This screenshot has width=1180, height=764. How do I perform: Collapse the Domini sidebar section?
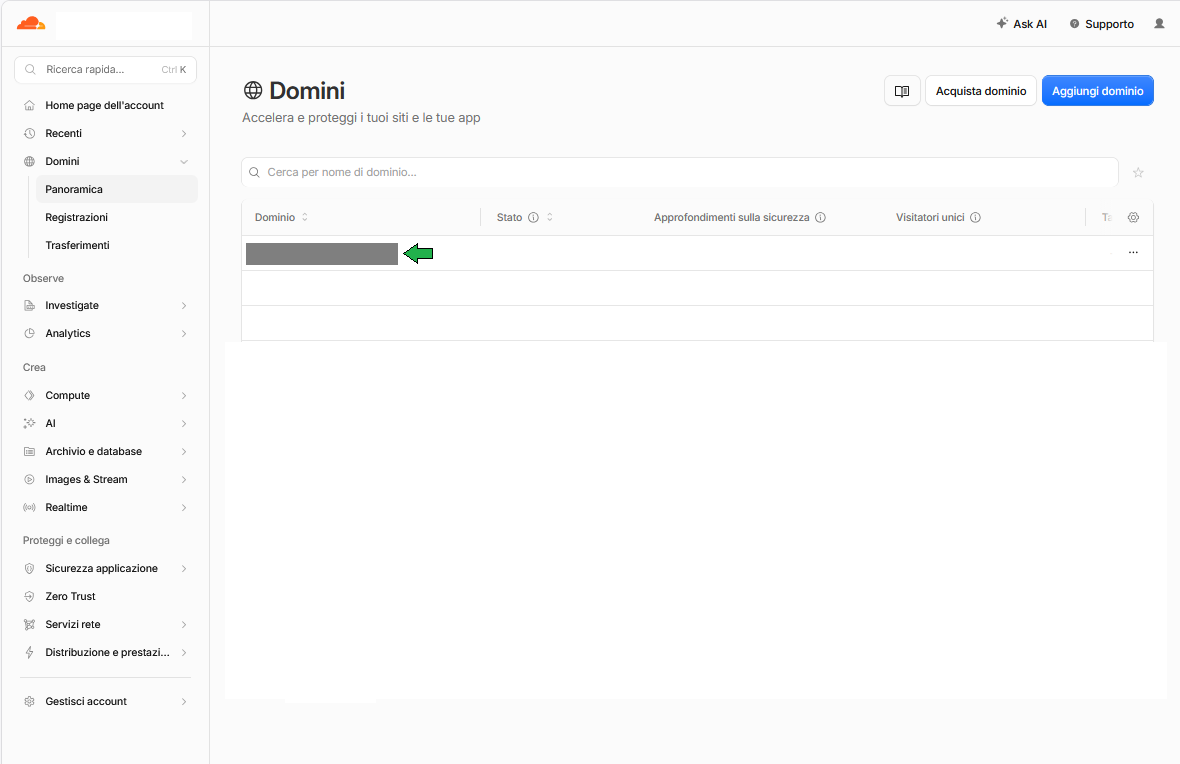pos(184,161)
